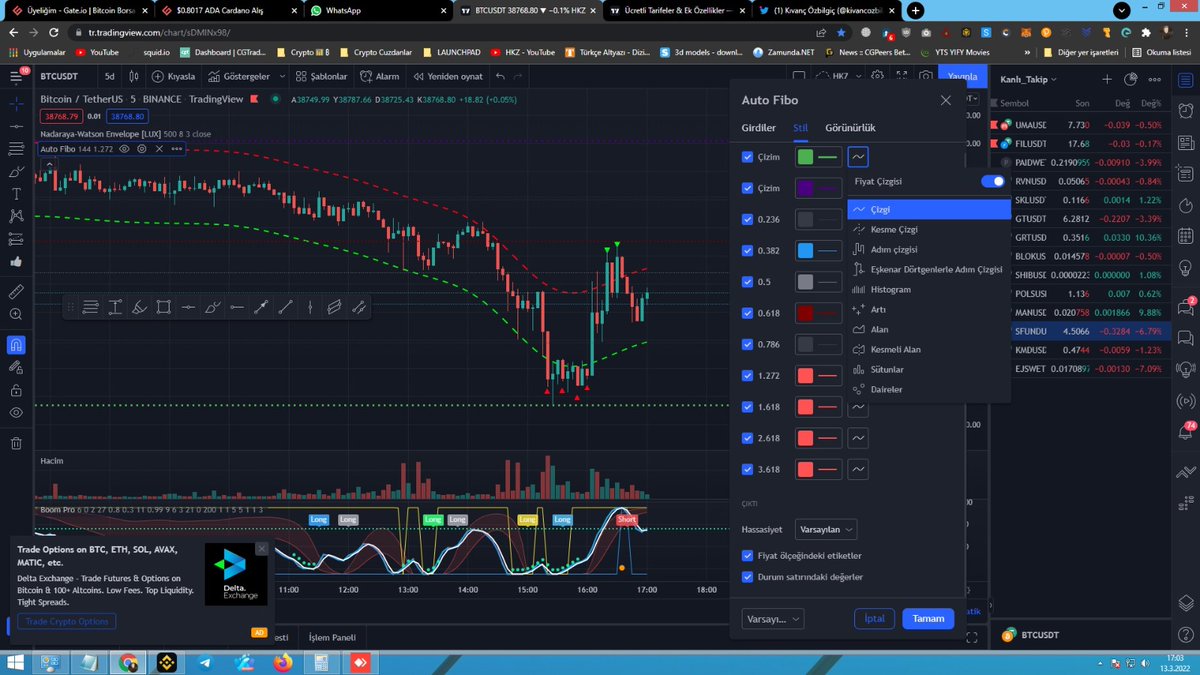Image resolution: width=1200 pixels, height=675 pixels.
Task: Open the thumbs-up icons tool
Action: 16,262
